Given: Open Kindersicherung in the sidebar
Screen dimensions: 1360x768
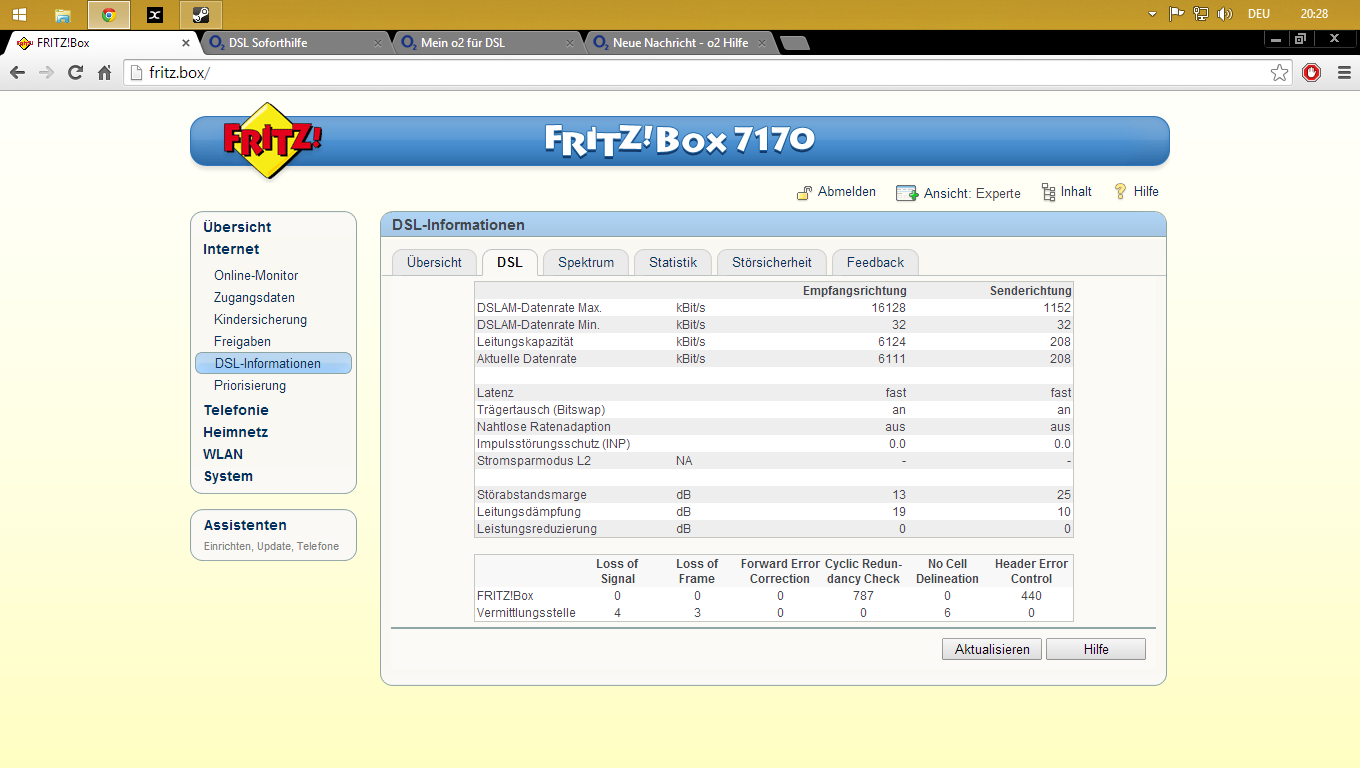Looking at the screenshot, I should point(260,319).
